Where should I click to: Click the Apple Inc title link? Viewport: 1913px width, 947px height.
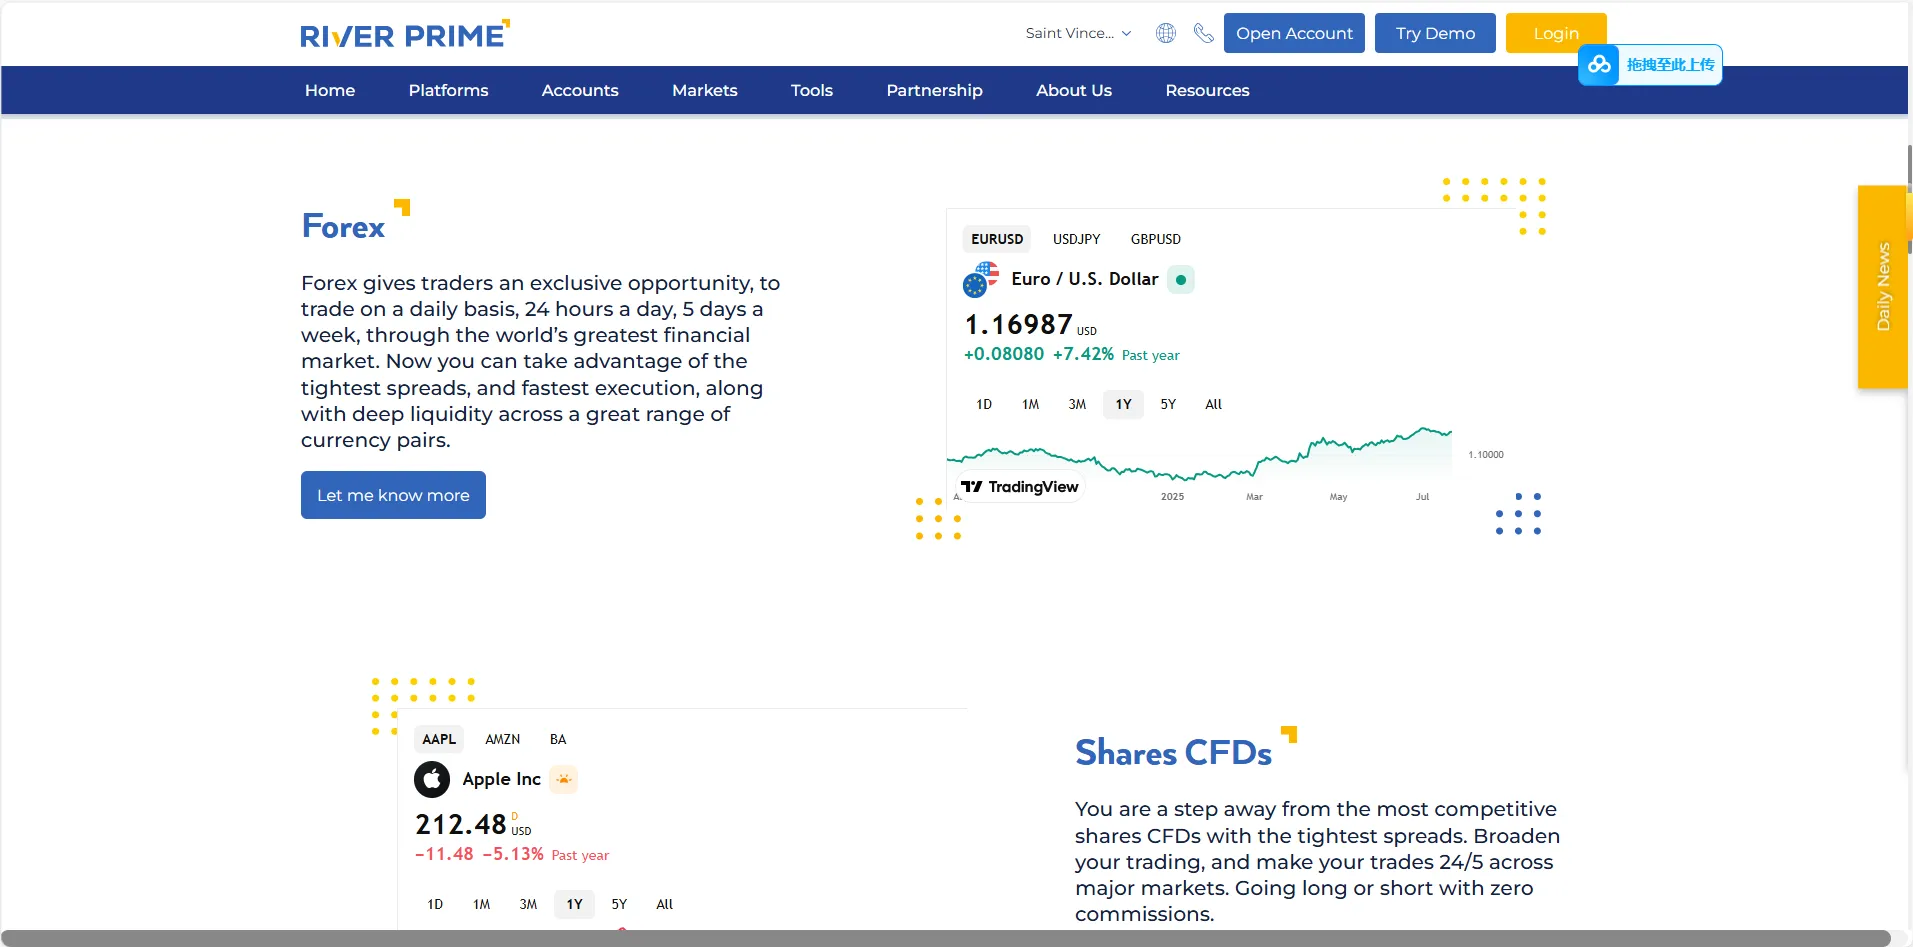[501, 779]
